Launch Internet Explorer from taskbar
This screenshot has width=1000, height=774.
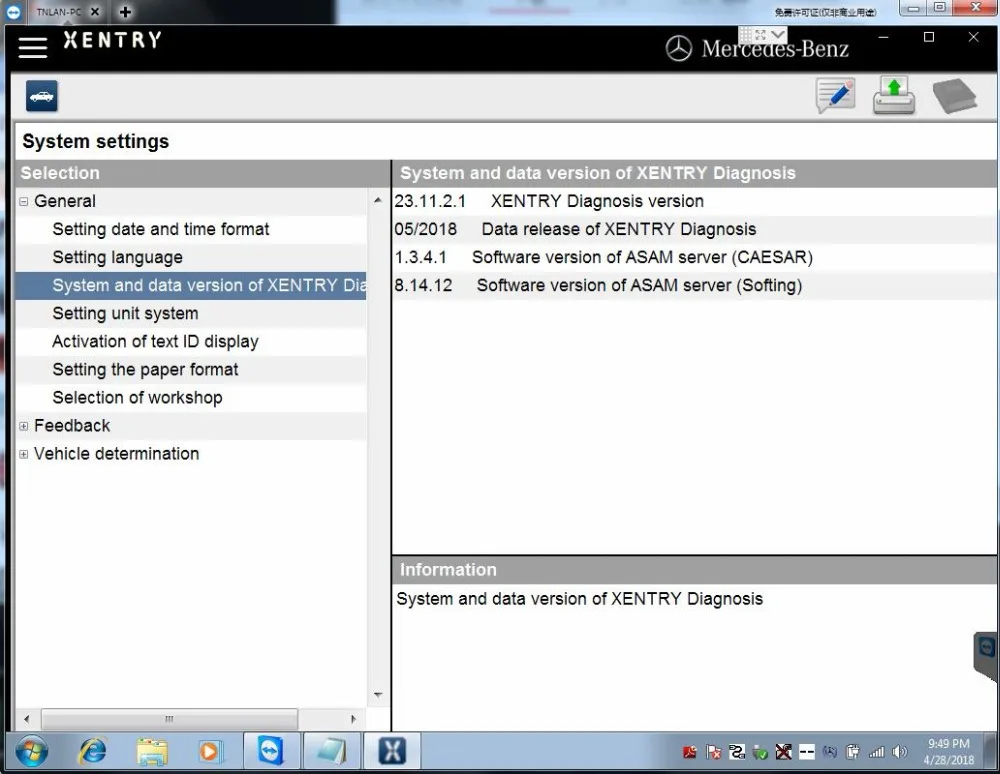pyautogui.click(x=93, y=752)
